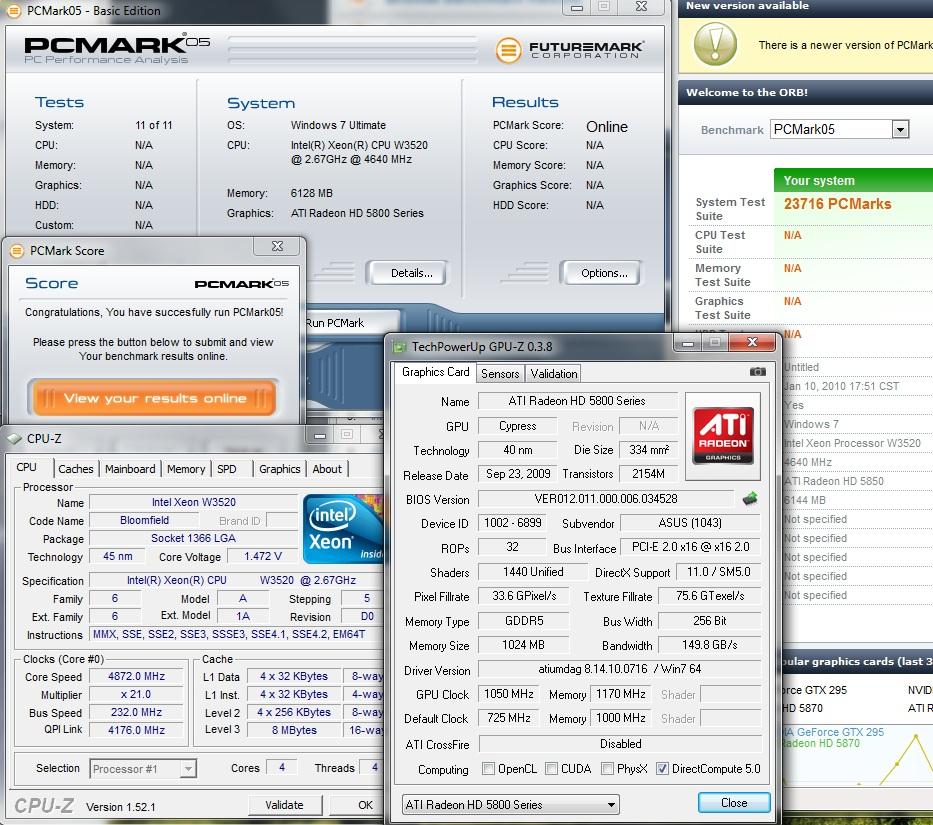The width and height of the screenshot is (933, 825).
Task: Close the PCMark Score dialog
Action: coord(277,246)
